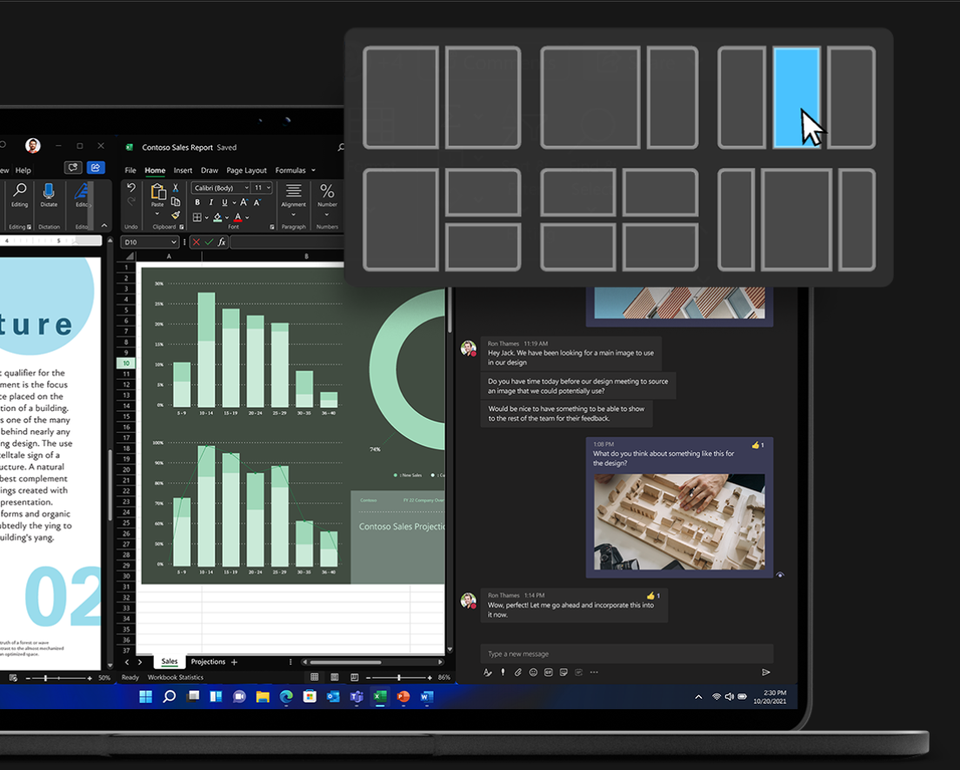Toggle Italic formatting in Excel
Screen dimensions: 960x770
click(x=211, y=203)
